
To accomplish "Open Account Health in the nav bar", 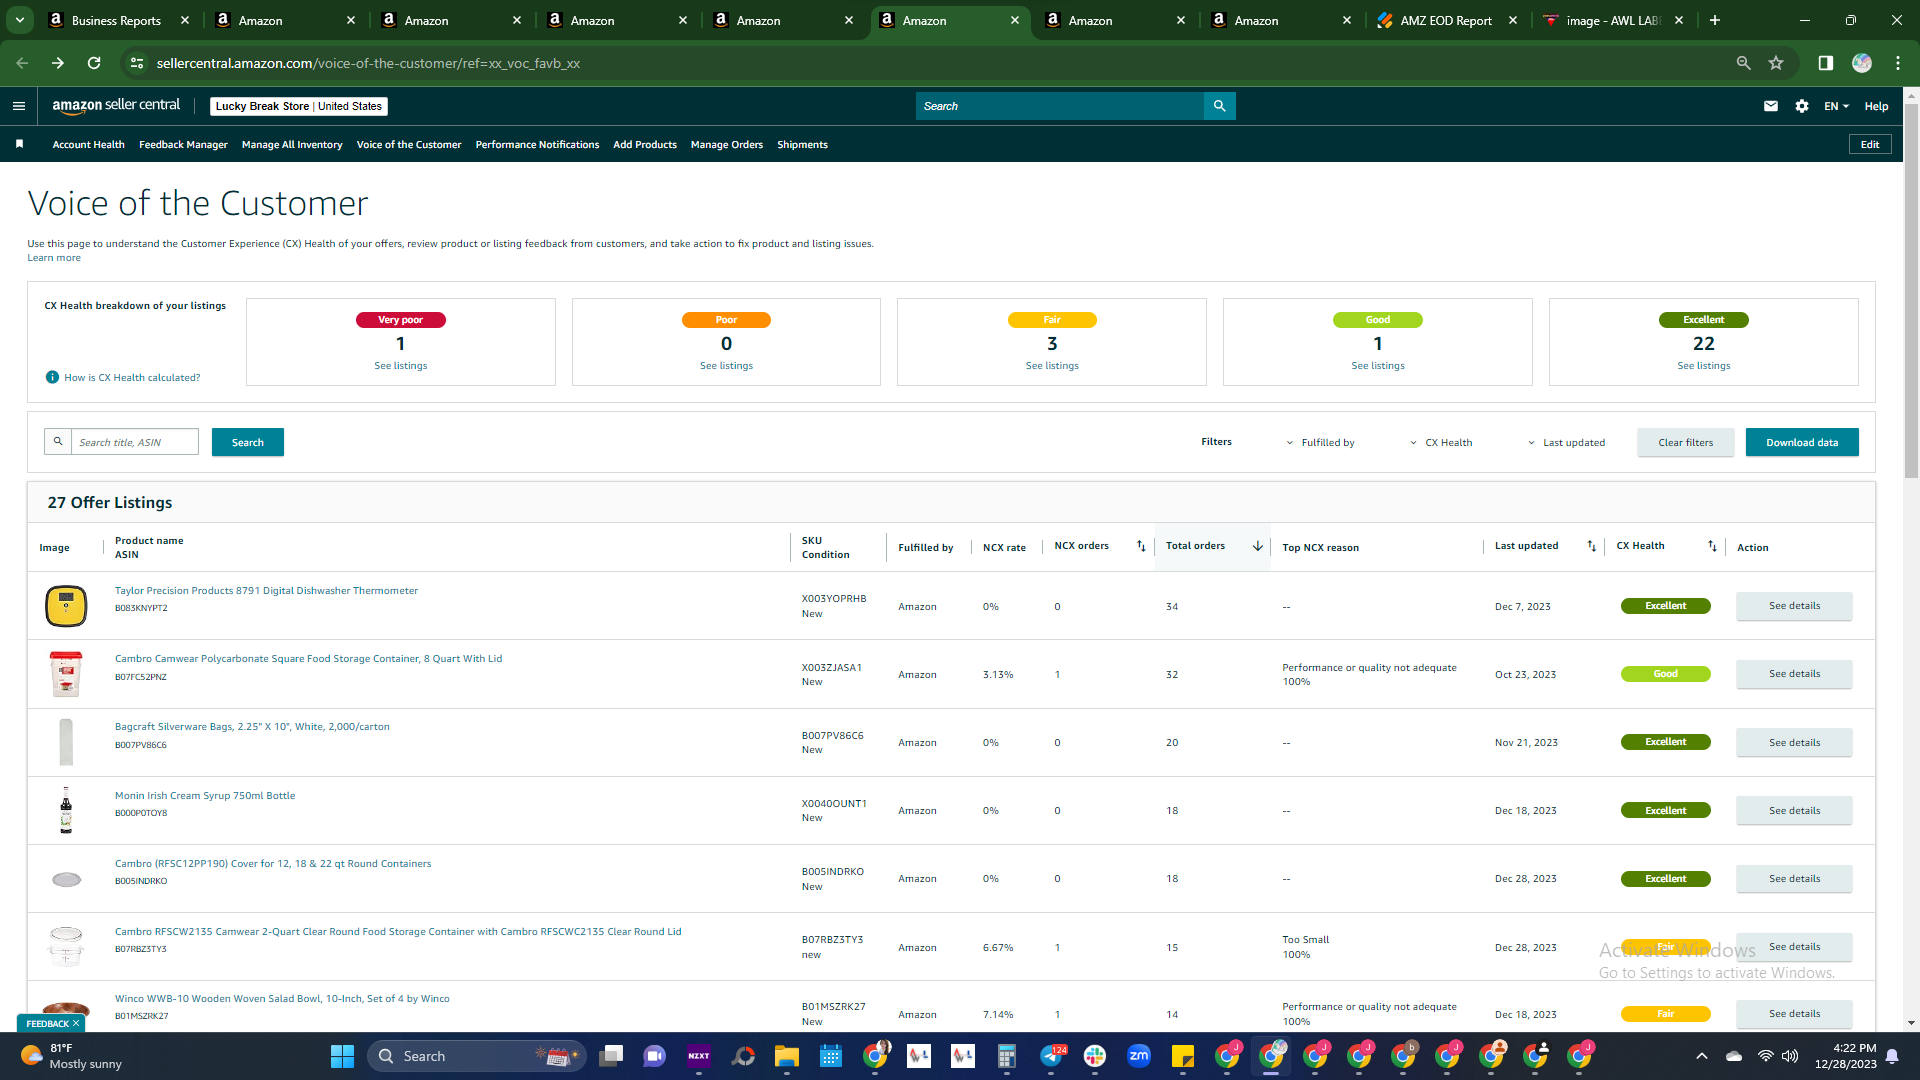I will pos(89,145).
